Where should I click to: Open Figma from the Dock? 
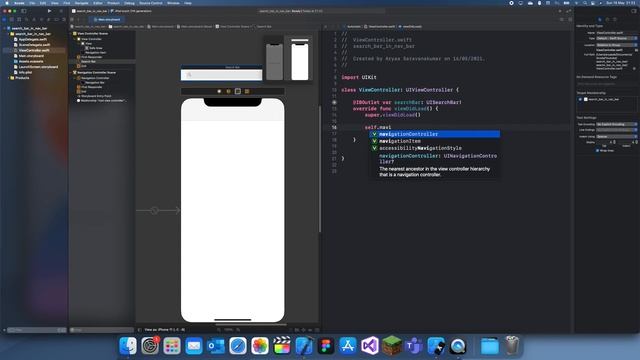click(326, 346)
